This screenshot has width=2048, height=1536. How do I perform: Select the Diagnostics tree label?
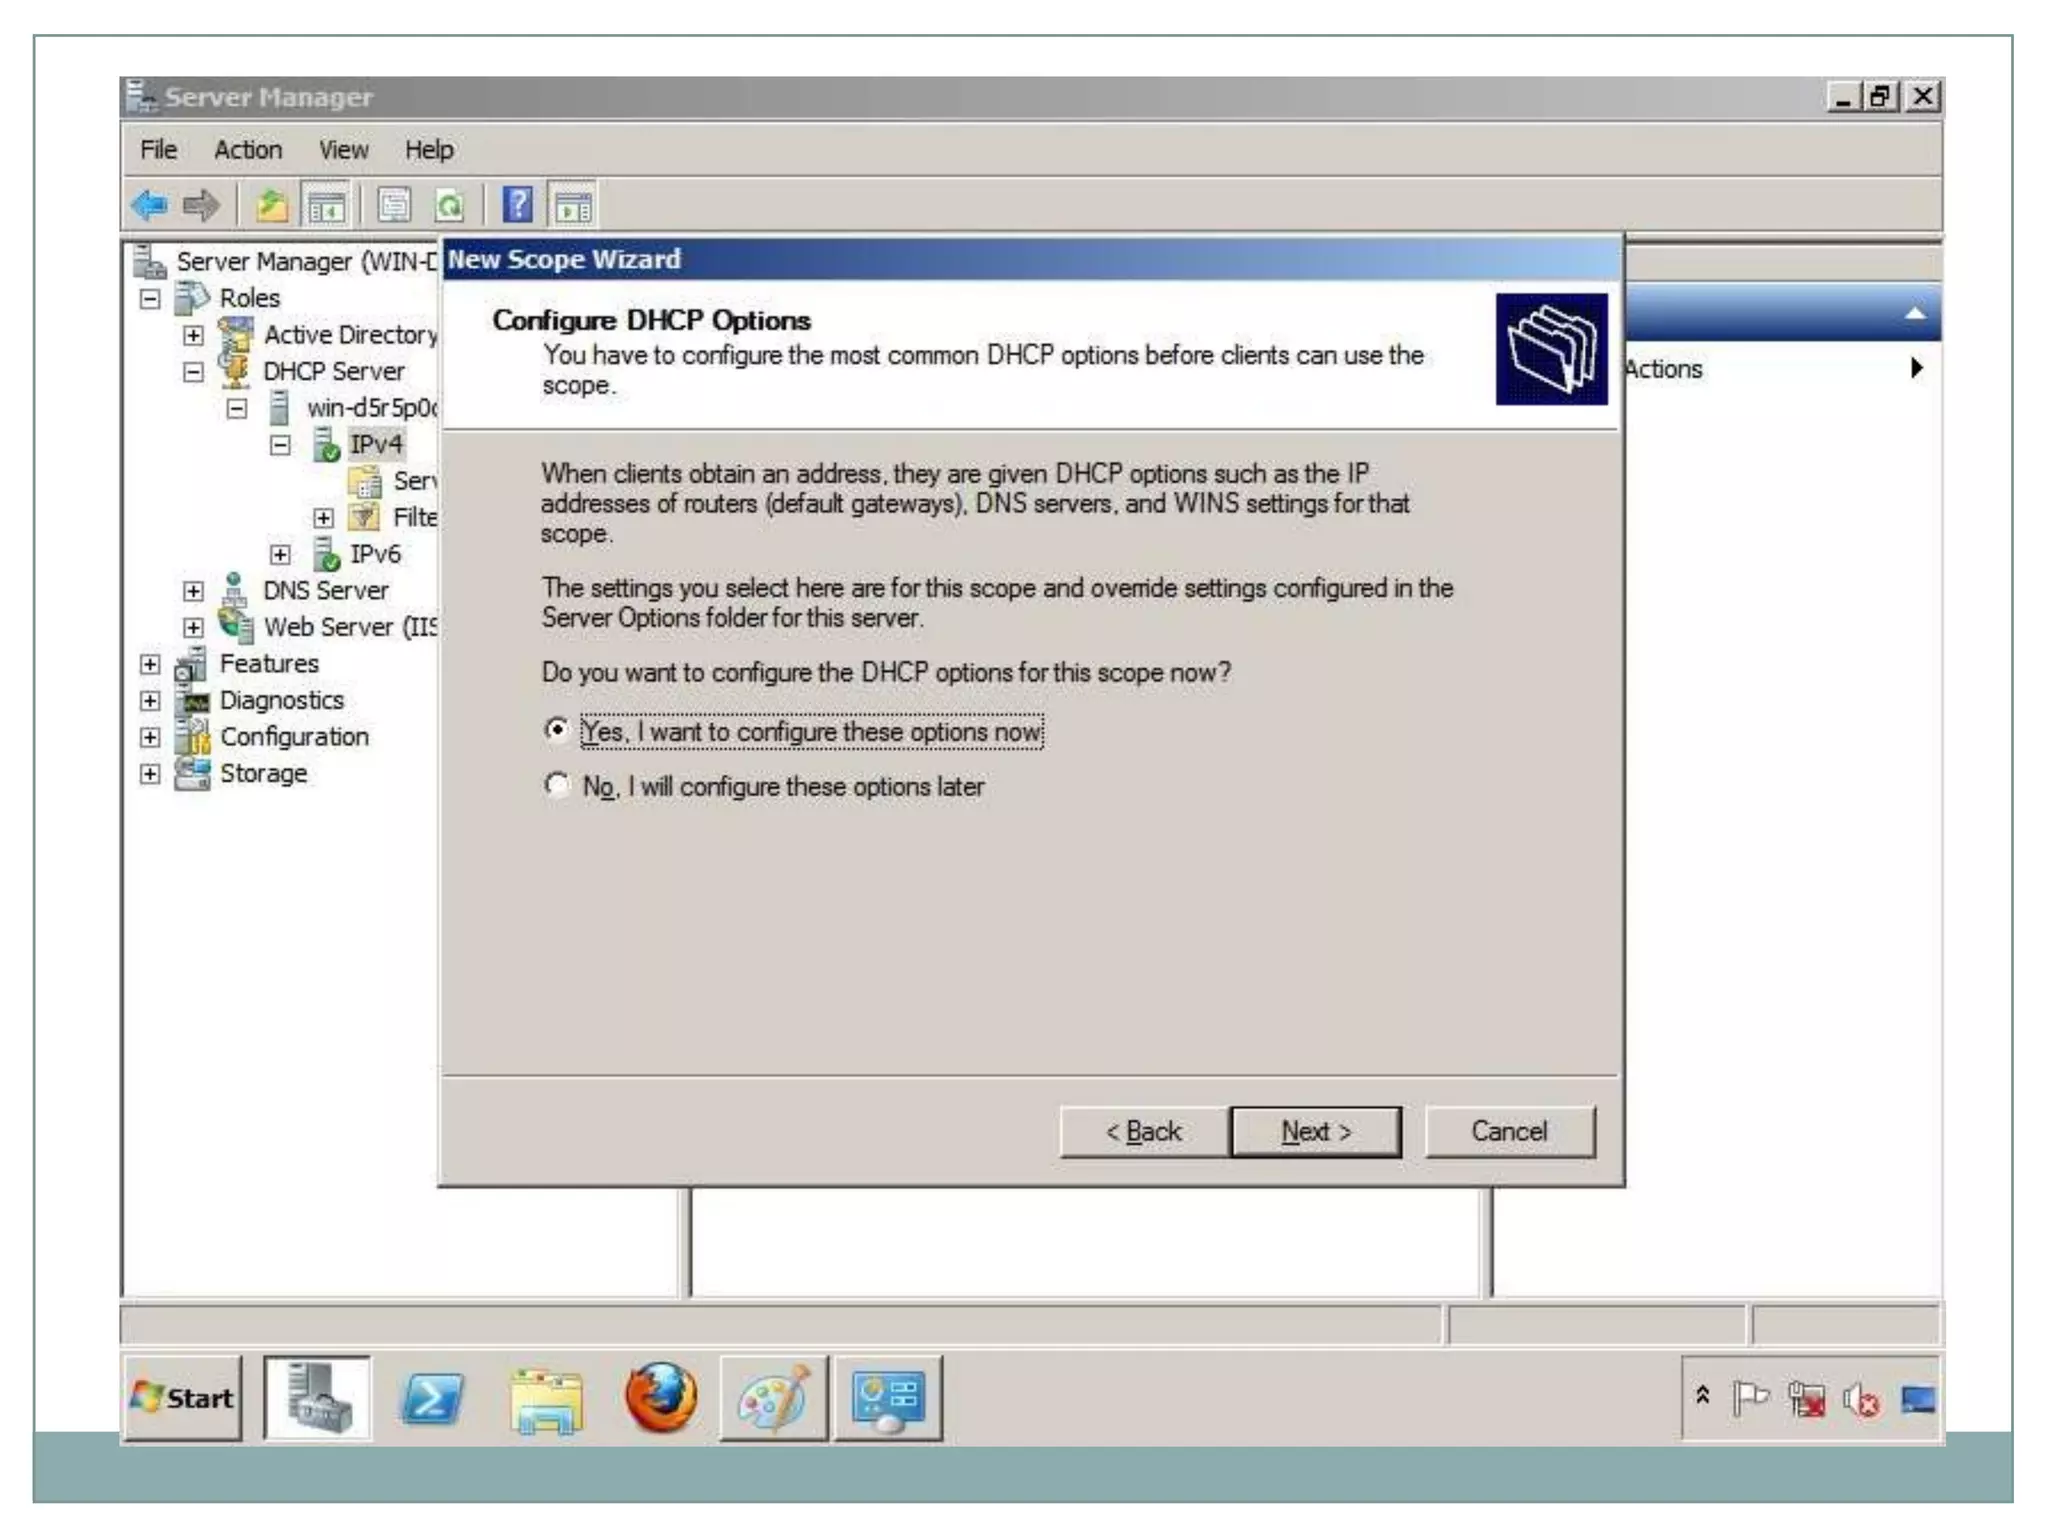pyautogui.click(x=281, y=700)
